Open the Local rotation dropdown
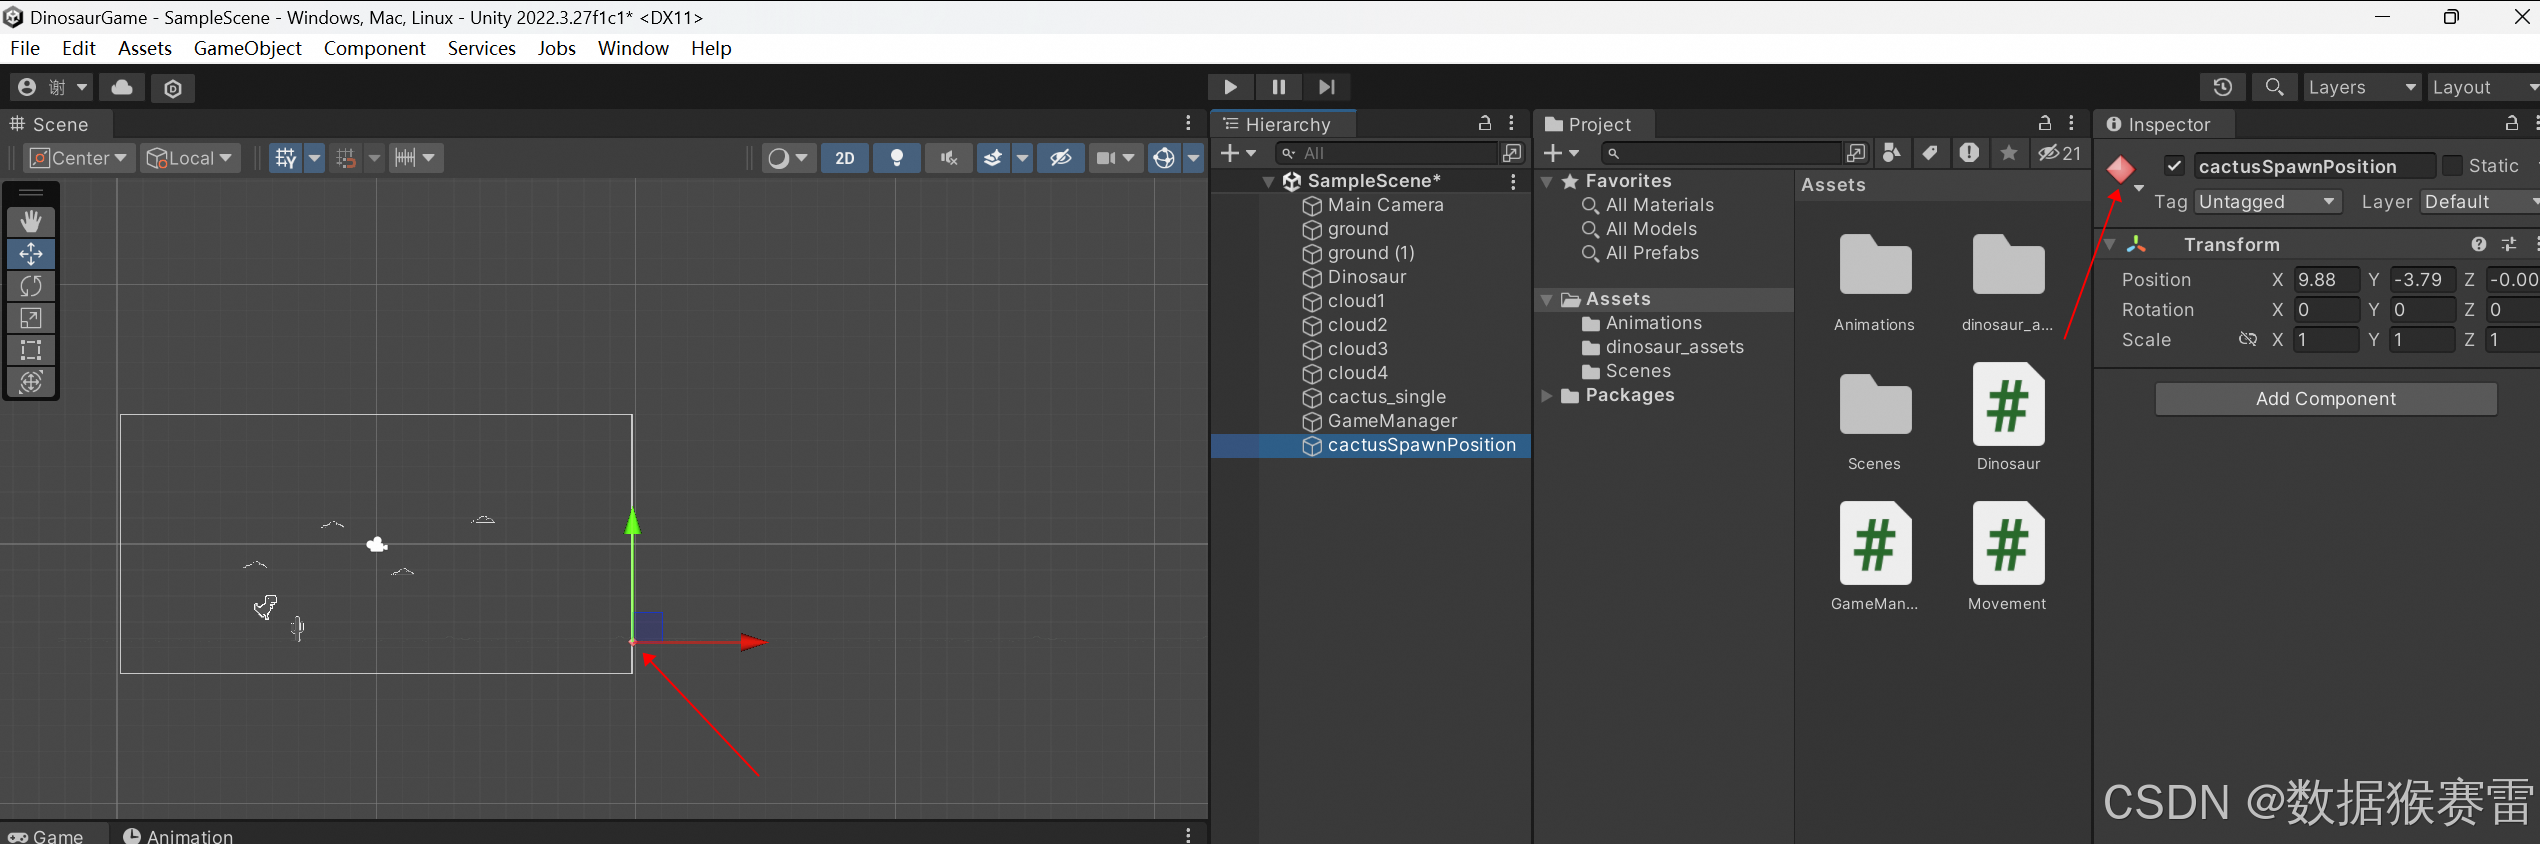The height and width of the screenshot is (844, 2540). [x=190, y=158]
